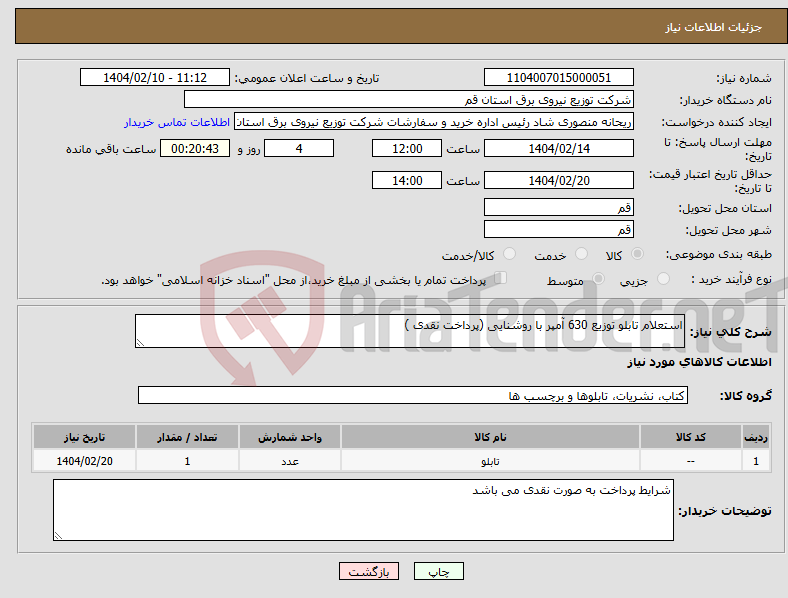Click the تاریخ نیاز column header
788x598 pixels.
pos(84,437)
